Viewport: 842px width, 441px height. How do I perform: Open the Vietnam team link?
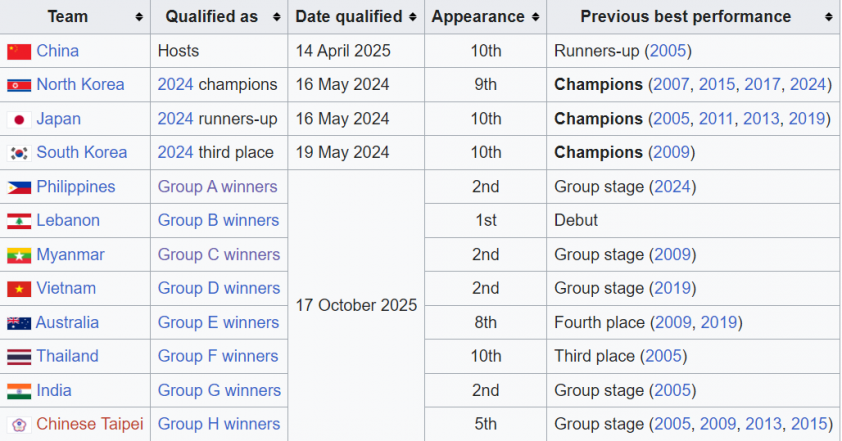click(x=66, y=289)
